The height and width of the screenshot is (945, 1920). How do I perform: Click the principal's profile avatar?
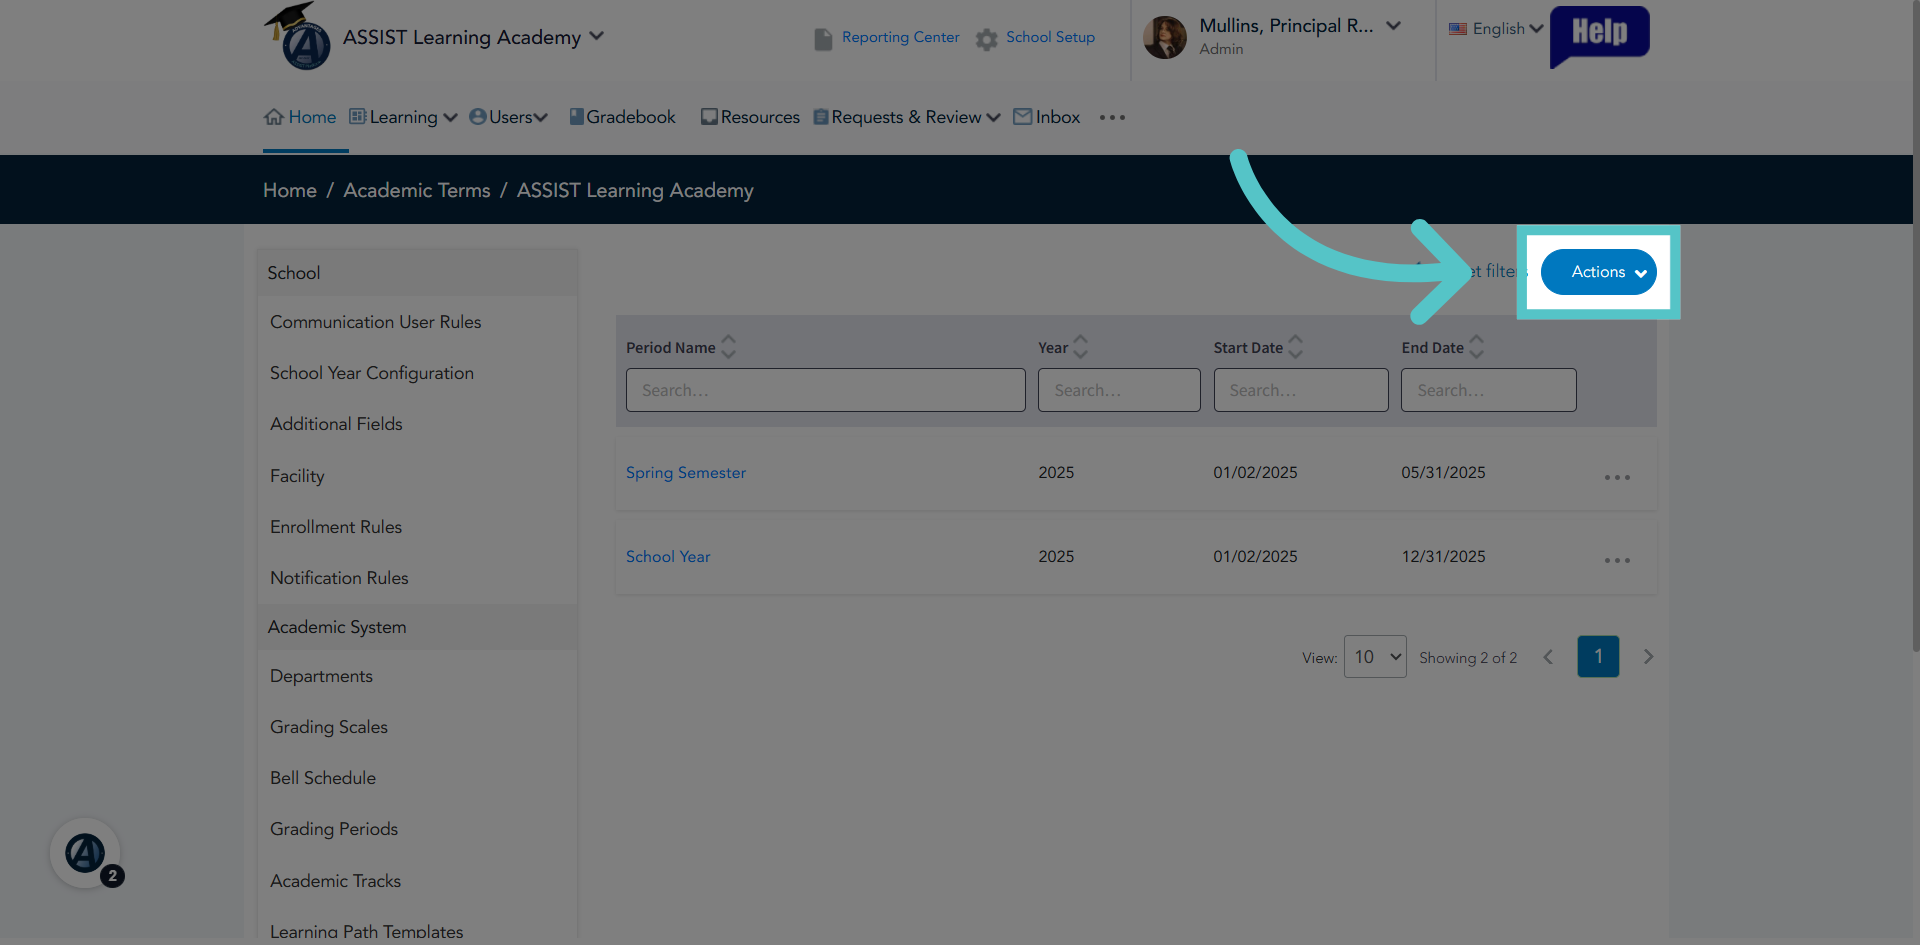pos(1165,37)
